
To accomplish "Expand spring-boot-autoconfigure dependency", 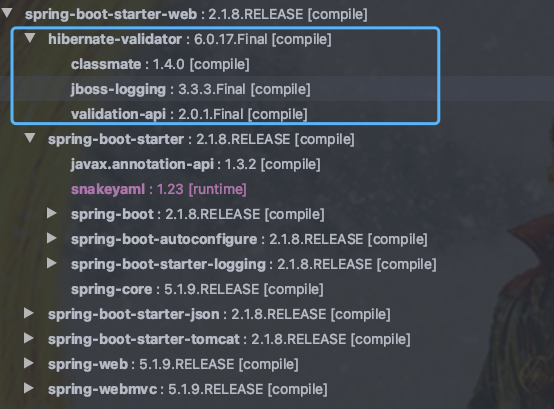I will tap(52, 238).
